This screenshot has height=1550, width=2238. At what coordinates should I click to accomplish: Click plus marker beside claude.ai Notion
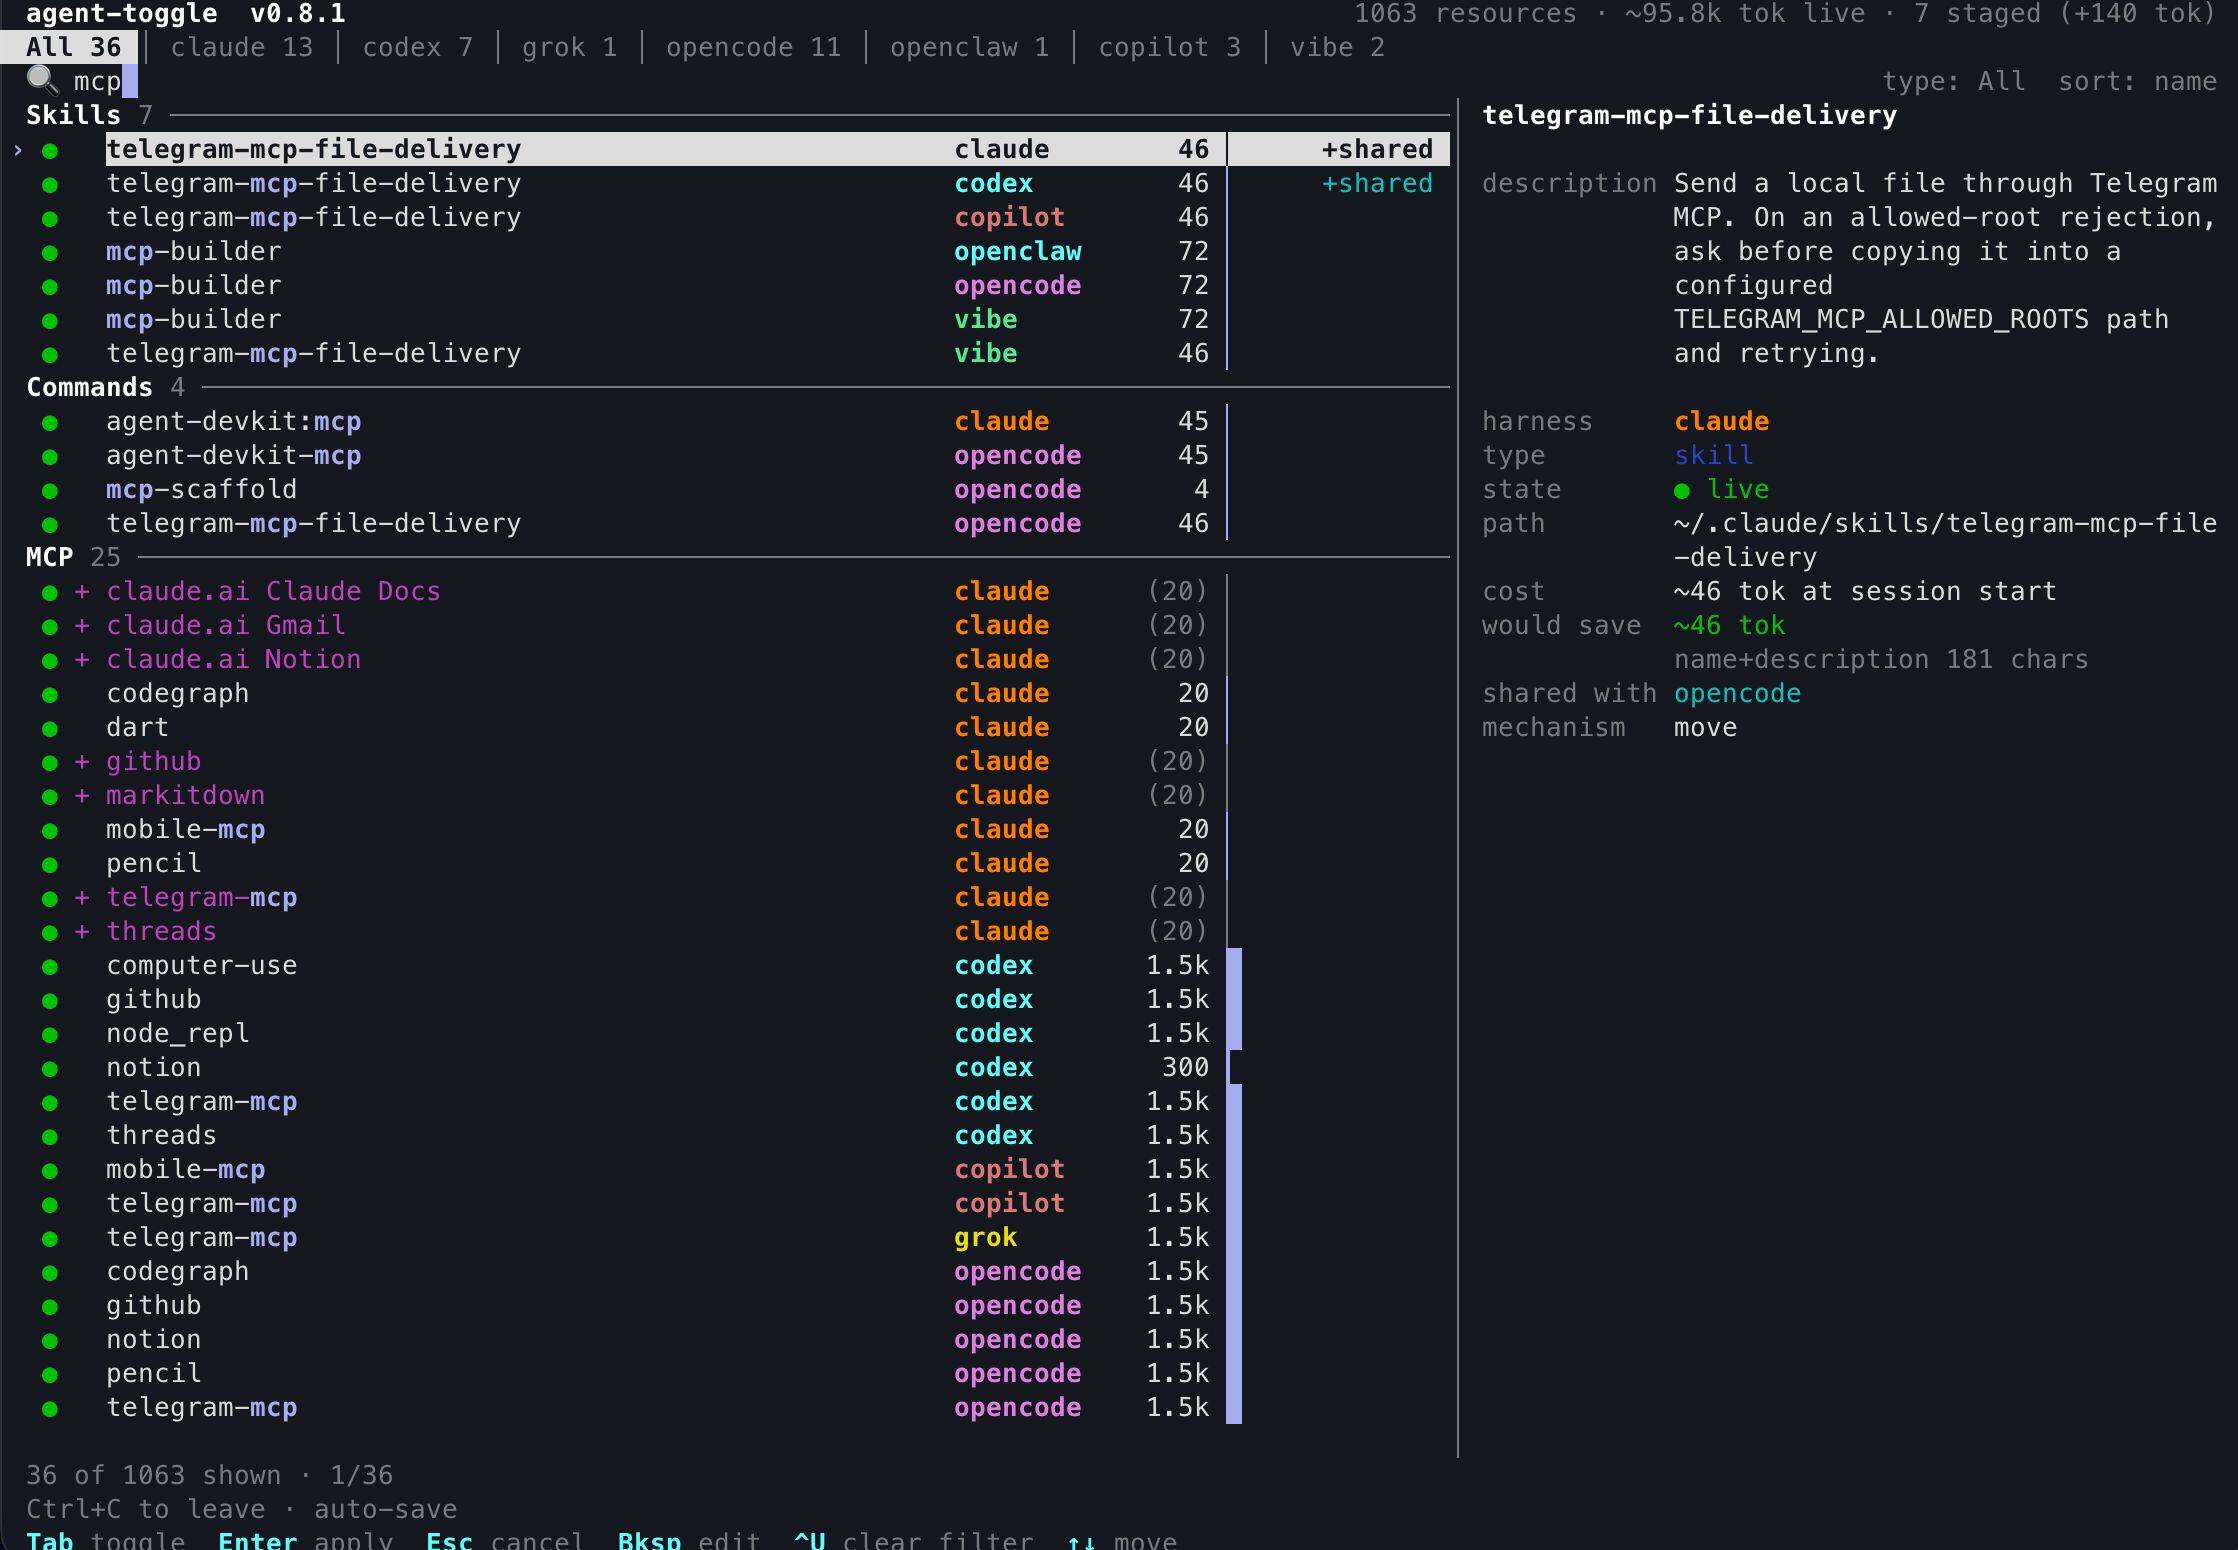click(82, 660)
